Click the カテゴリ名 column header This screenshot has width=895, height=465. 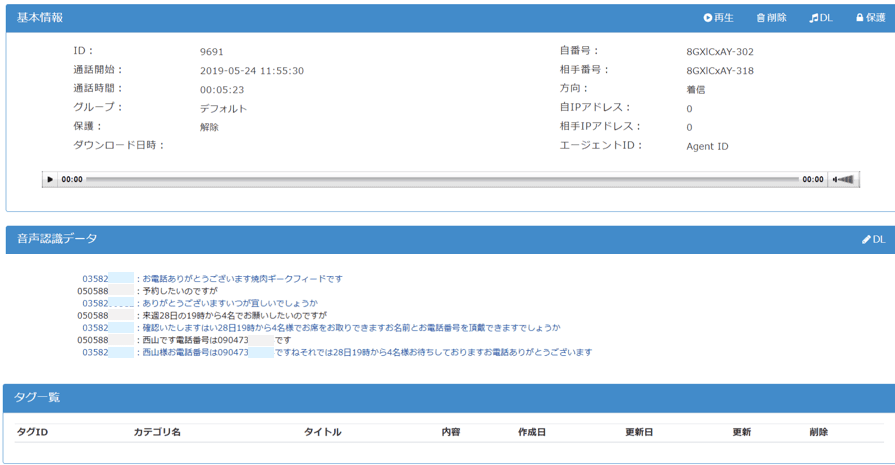click(x=157, y=432)
